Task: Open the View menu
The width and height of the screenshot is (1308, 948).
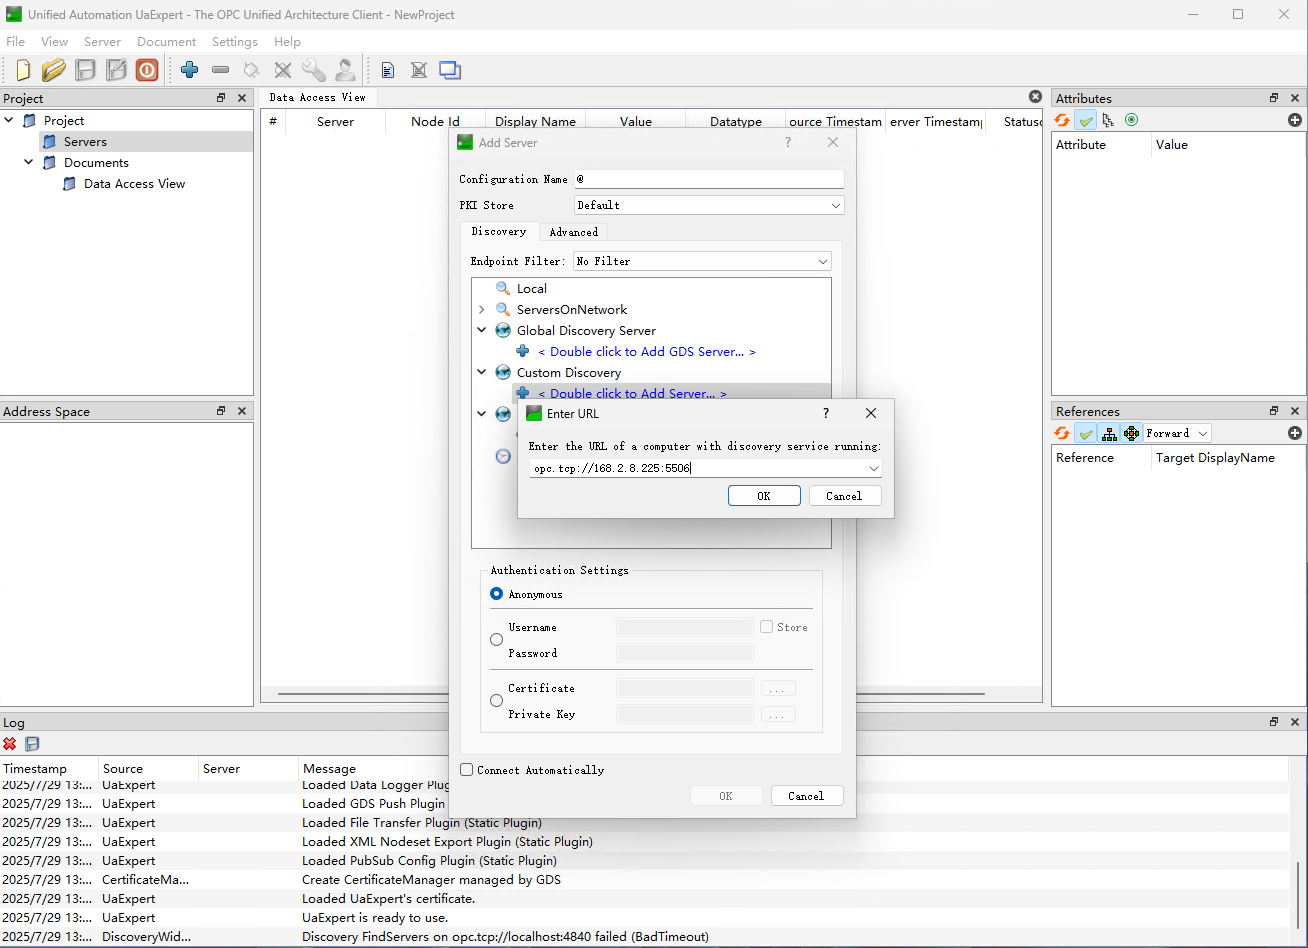Action: pos(54,42)
